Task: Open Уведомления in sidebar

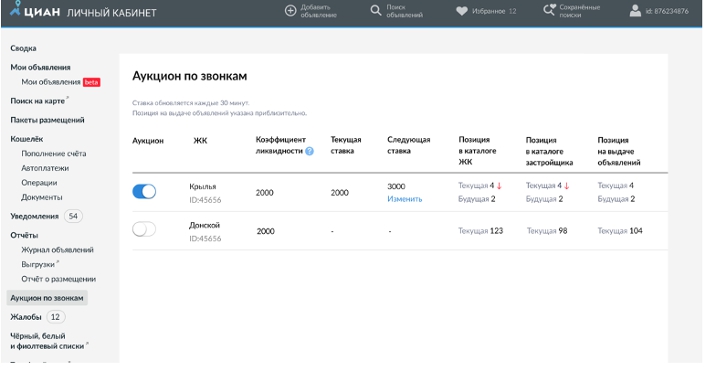Action: (x=35, y=216)
